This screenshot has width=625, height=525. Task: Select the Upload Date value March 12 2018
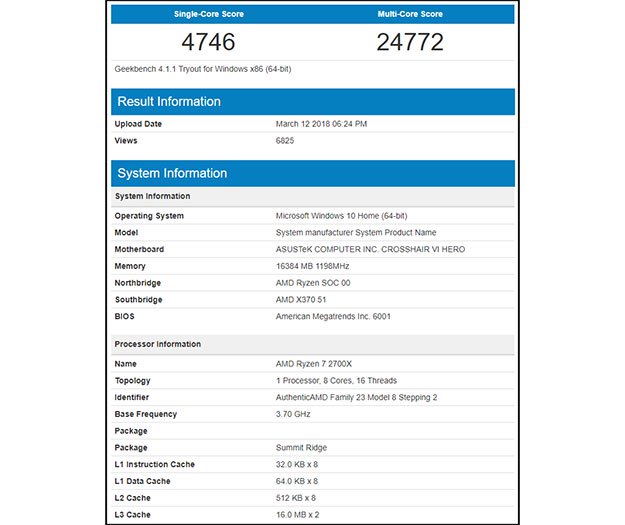[x=321, y=124]
